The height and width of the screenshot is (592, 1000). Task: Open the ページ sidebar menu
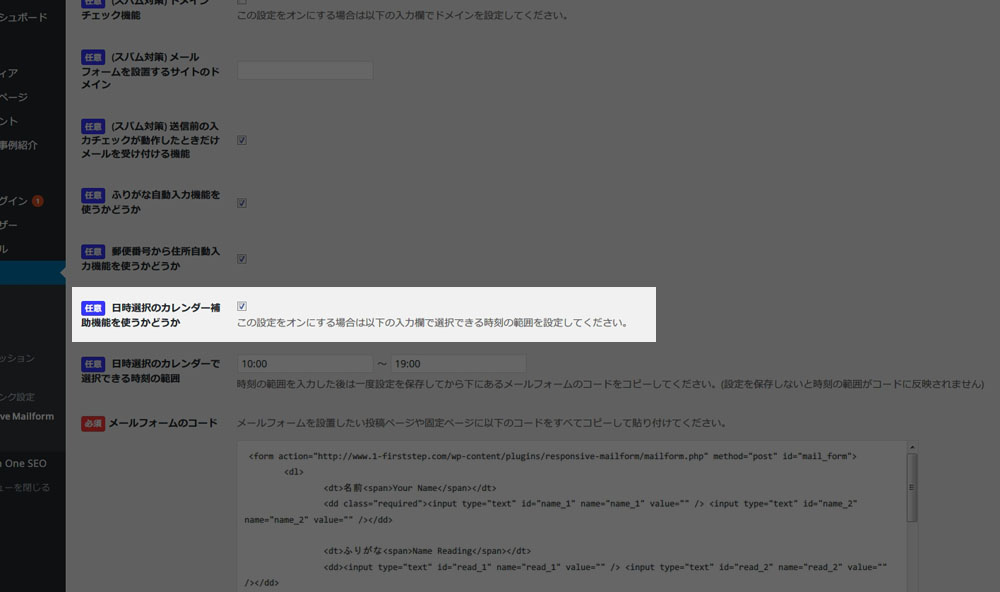click(x=14, y=97)
